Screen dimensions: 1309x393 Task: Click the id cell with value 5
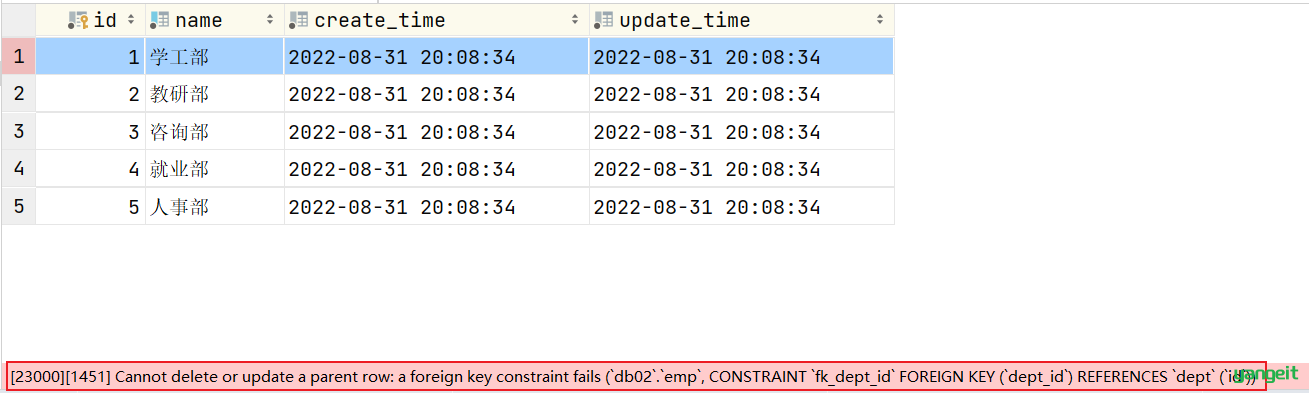(91, 207)
